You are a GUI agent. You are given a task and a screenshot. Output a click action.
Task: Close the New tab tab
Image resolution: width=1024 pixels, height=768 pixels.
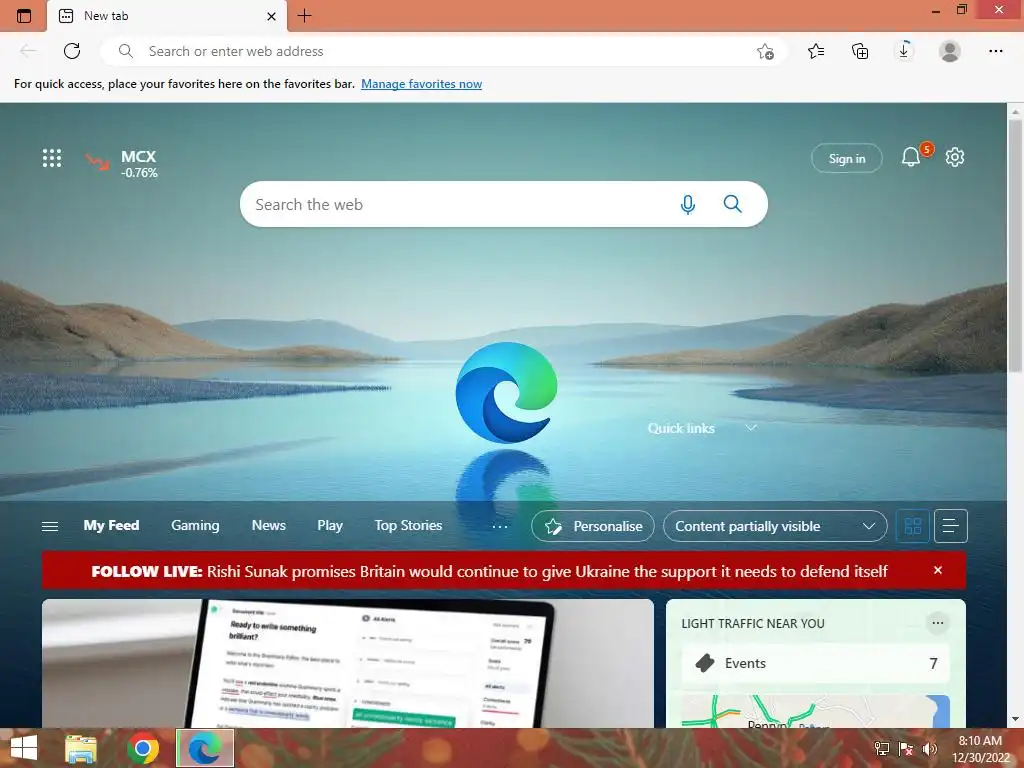click(x=272, y=16)
